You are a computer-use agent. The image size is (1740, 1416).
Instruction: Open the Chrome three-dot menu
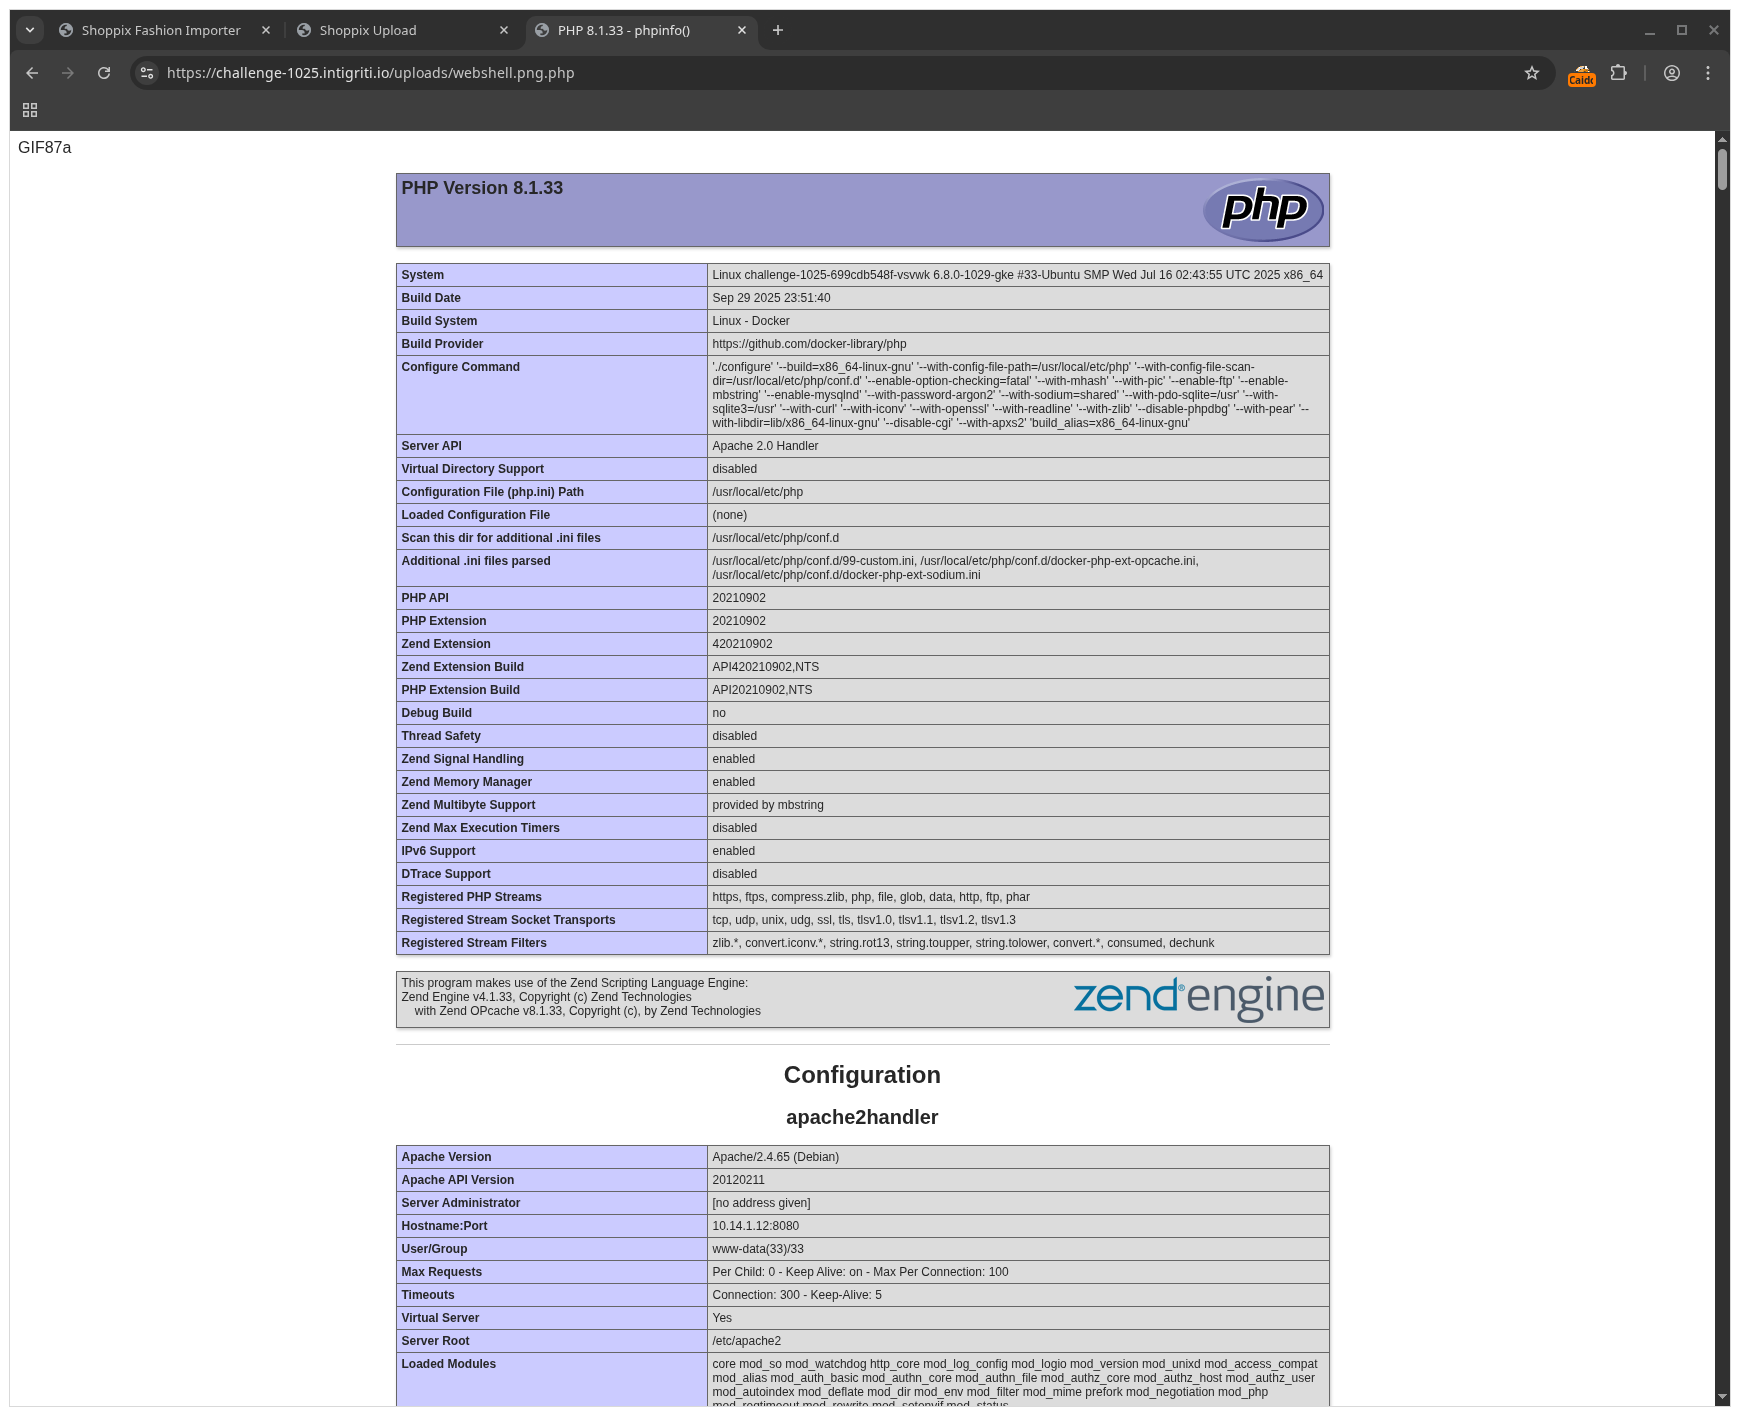[1708, 72]
